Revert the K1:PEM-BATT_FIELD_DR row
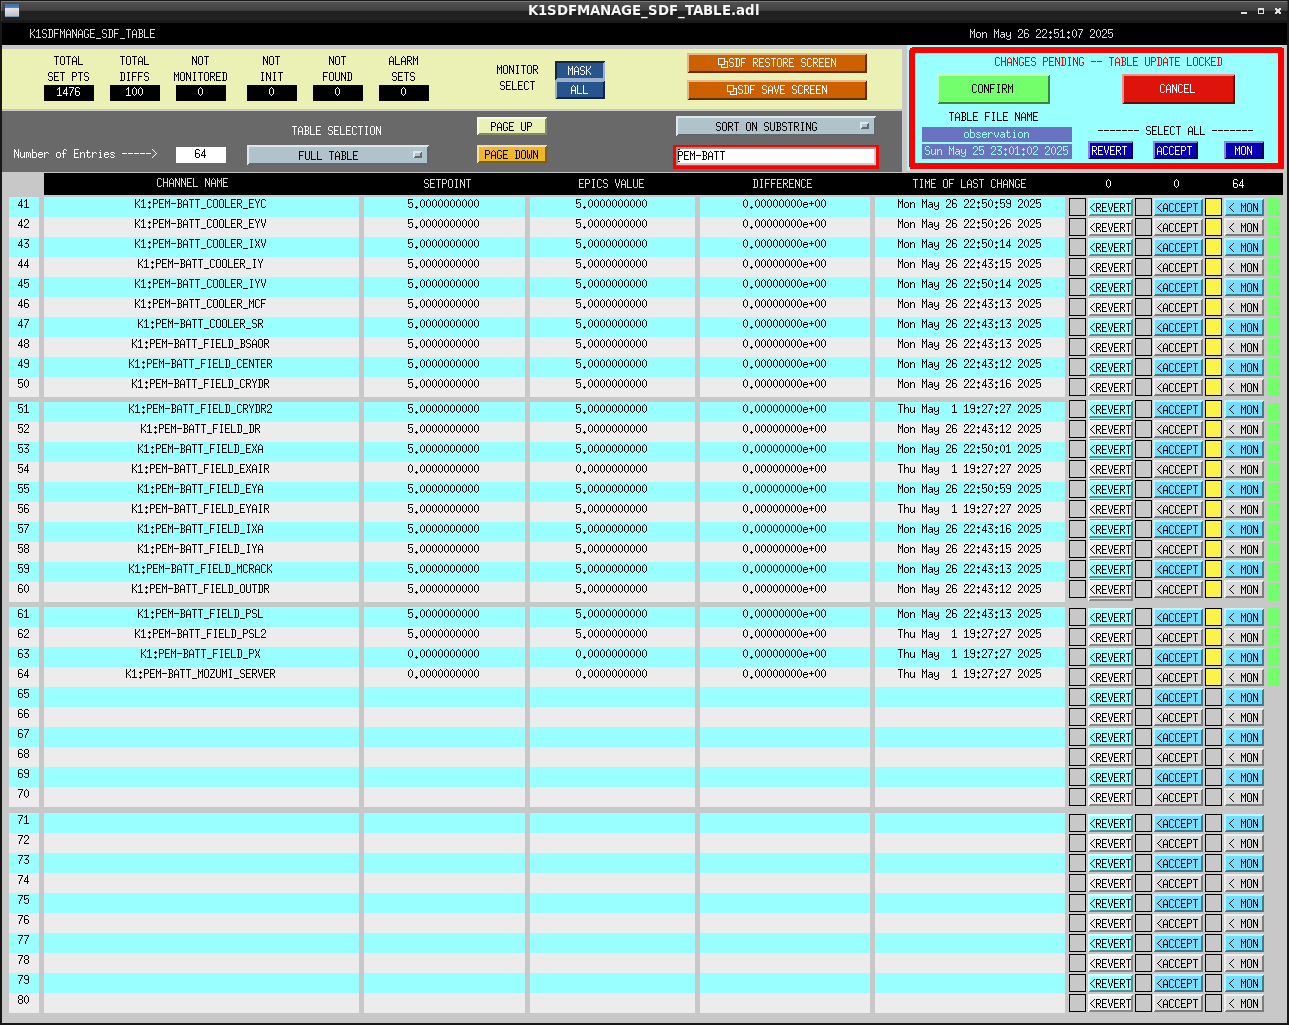Image resolution: width=1289 pixels, height=1025 pixels. click(x=1110, y=430)
